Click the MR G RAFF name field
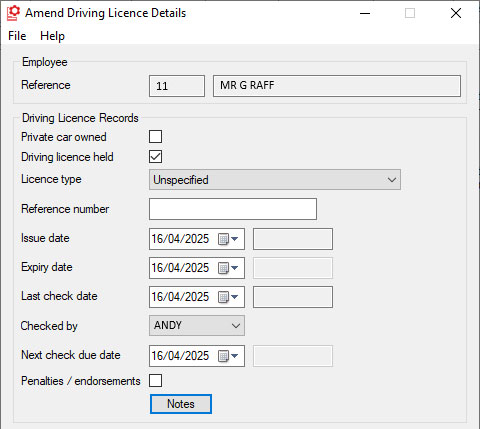 point(337,86)
